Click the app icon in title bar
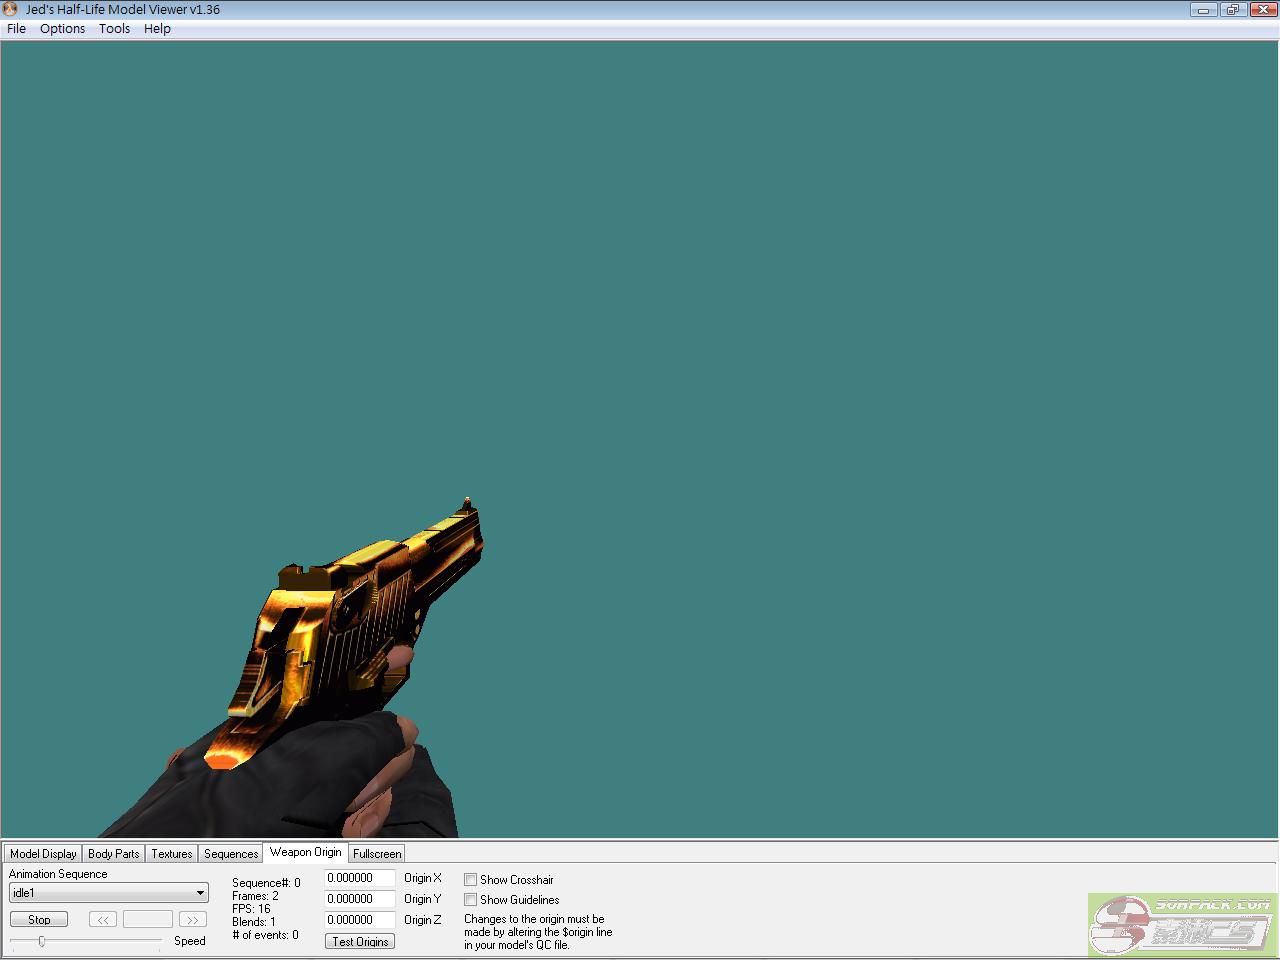The width and height of the screenshot is (1280, 960). 11,9
